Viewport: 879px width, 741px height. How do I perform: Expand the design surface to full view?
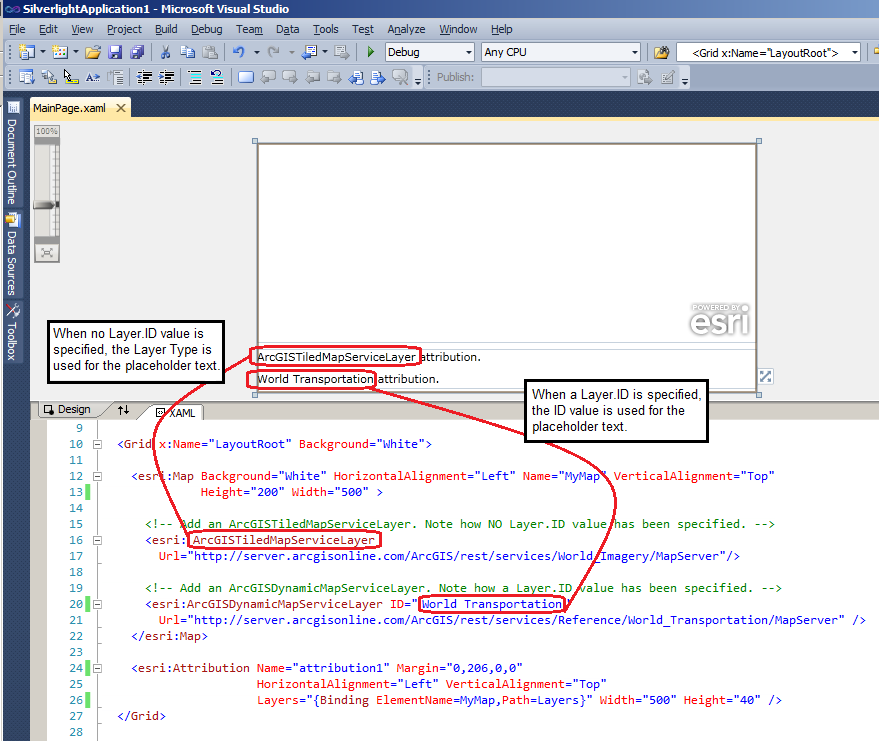click(765, 376)
